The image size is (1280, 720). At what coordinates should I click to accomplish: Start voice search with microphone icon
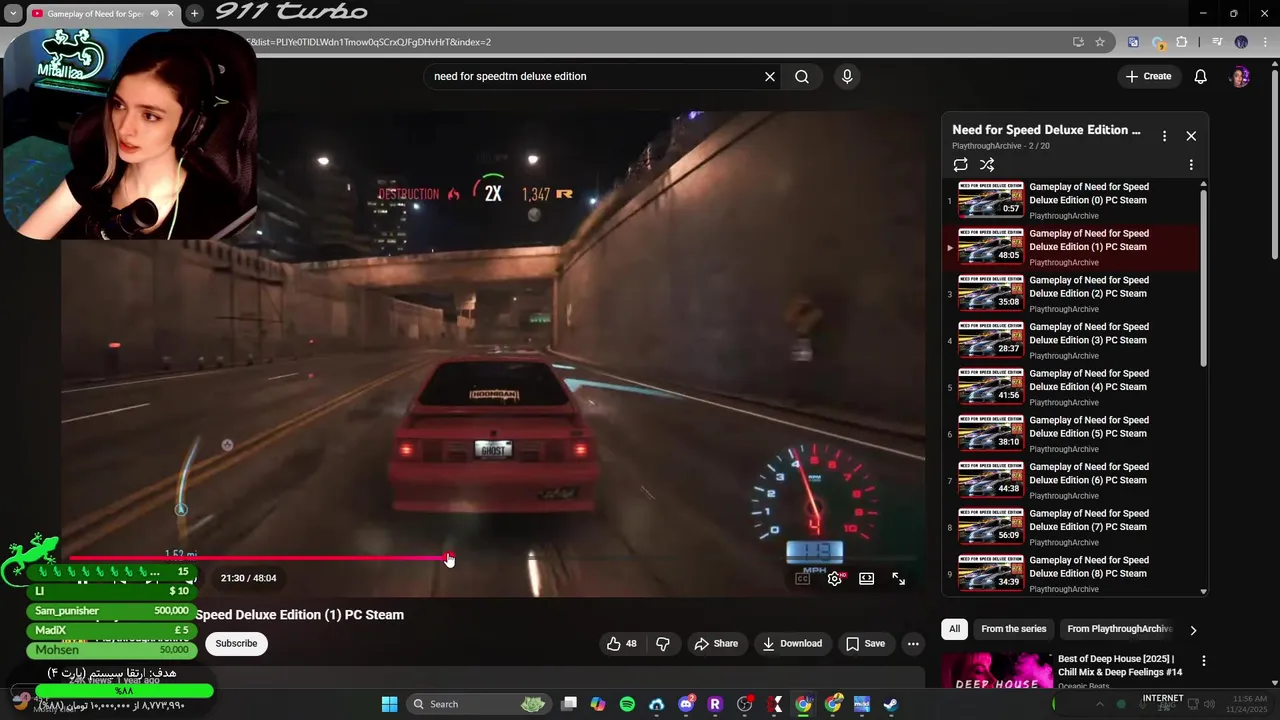847,77
